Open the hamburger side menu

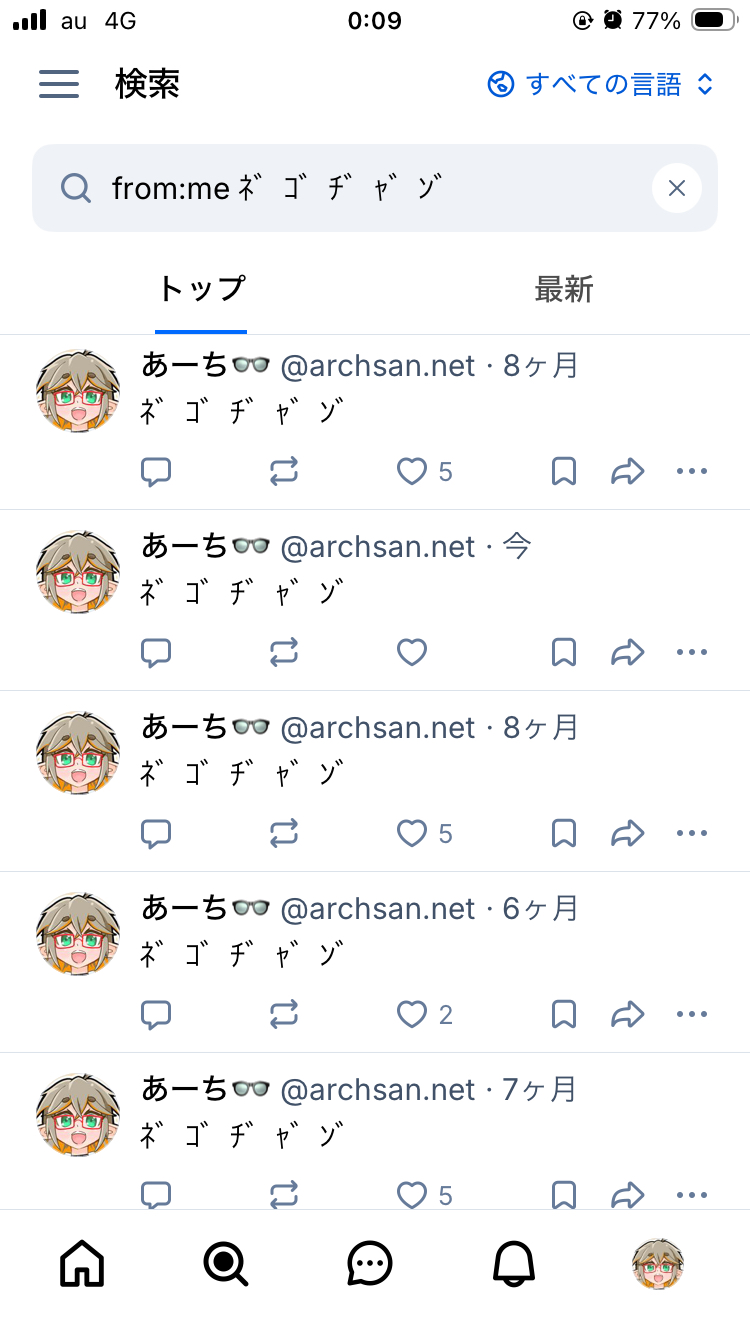point(59,84)
